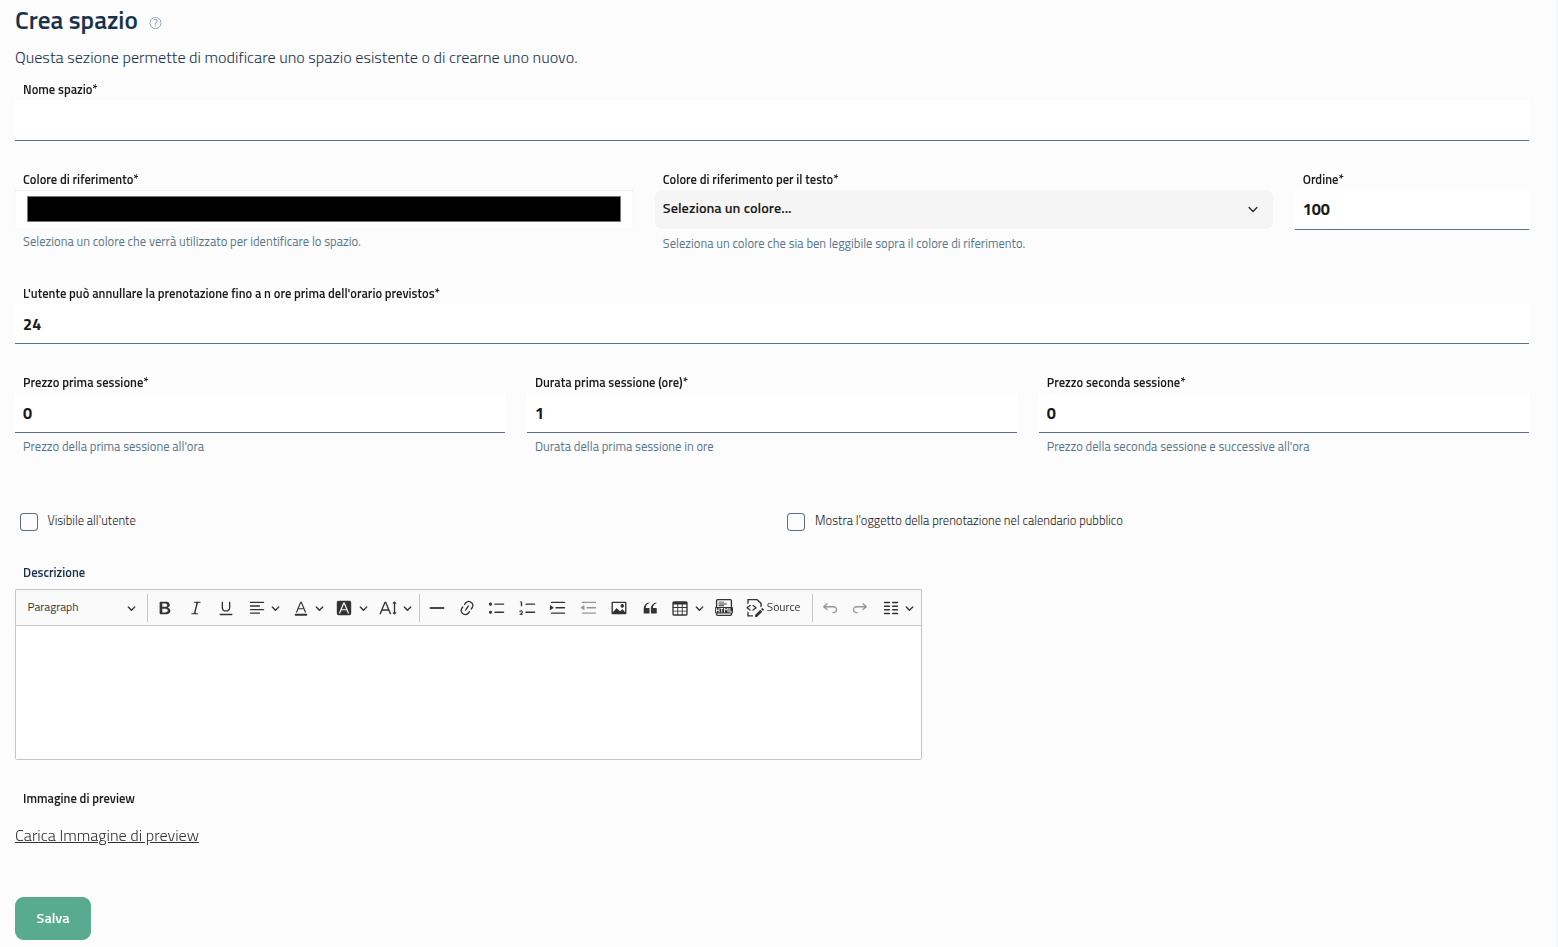Viewport: 1558px width, 947px height.
Task: Click the Nome spazio input field
Action: pos(771,120)
